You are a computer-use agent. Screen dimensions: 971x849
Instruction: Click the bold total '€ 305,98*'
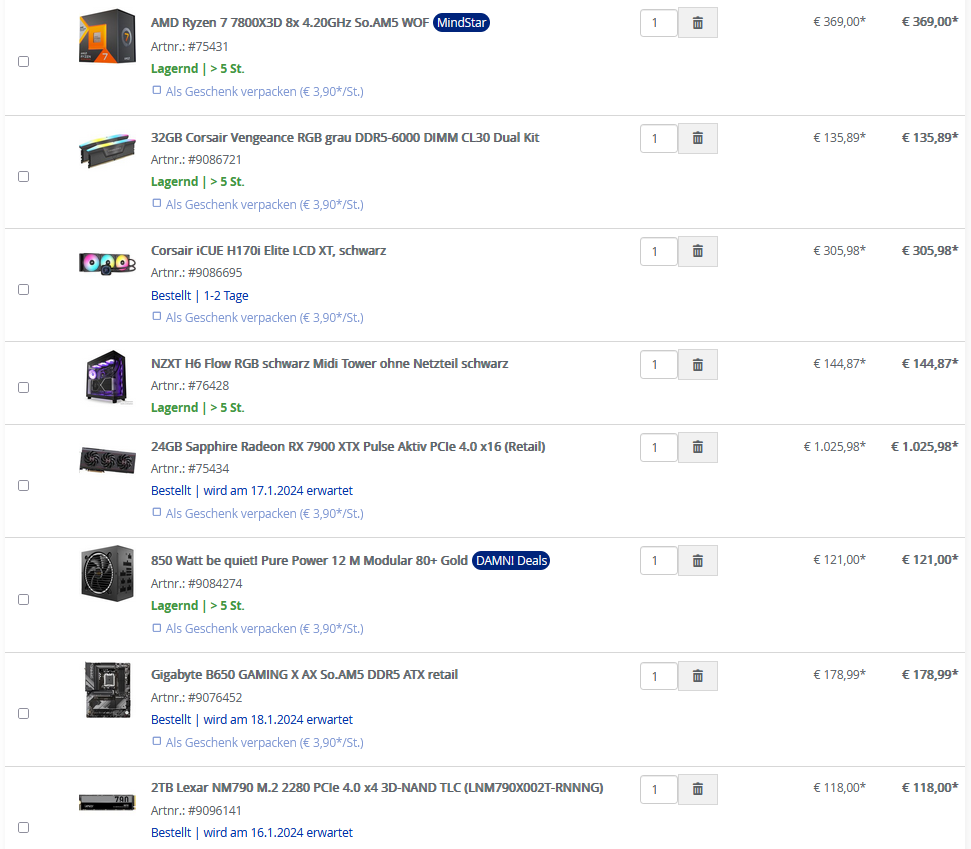point(930,250)
